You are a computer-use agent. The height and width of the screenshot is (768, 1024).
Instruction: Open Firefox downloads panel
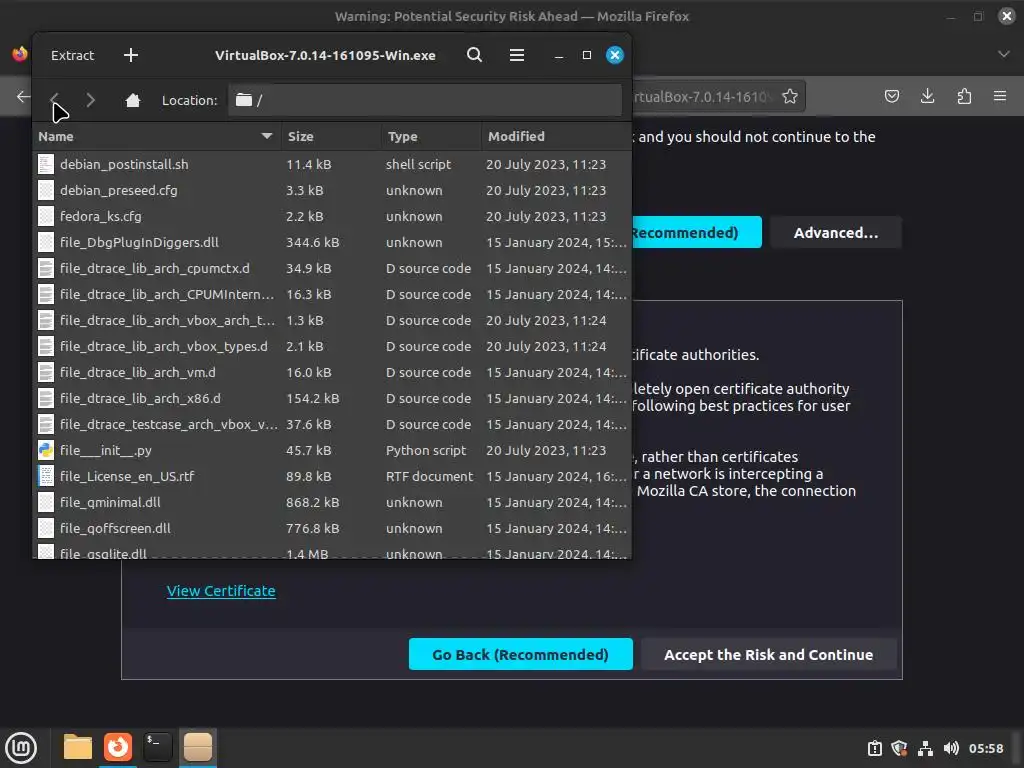[927, 97]
